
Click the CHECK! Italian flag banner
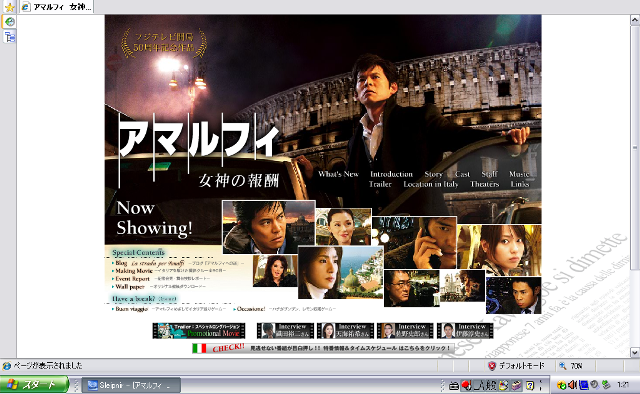(x=322, y=348)
